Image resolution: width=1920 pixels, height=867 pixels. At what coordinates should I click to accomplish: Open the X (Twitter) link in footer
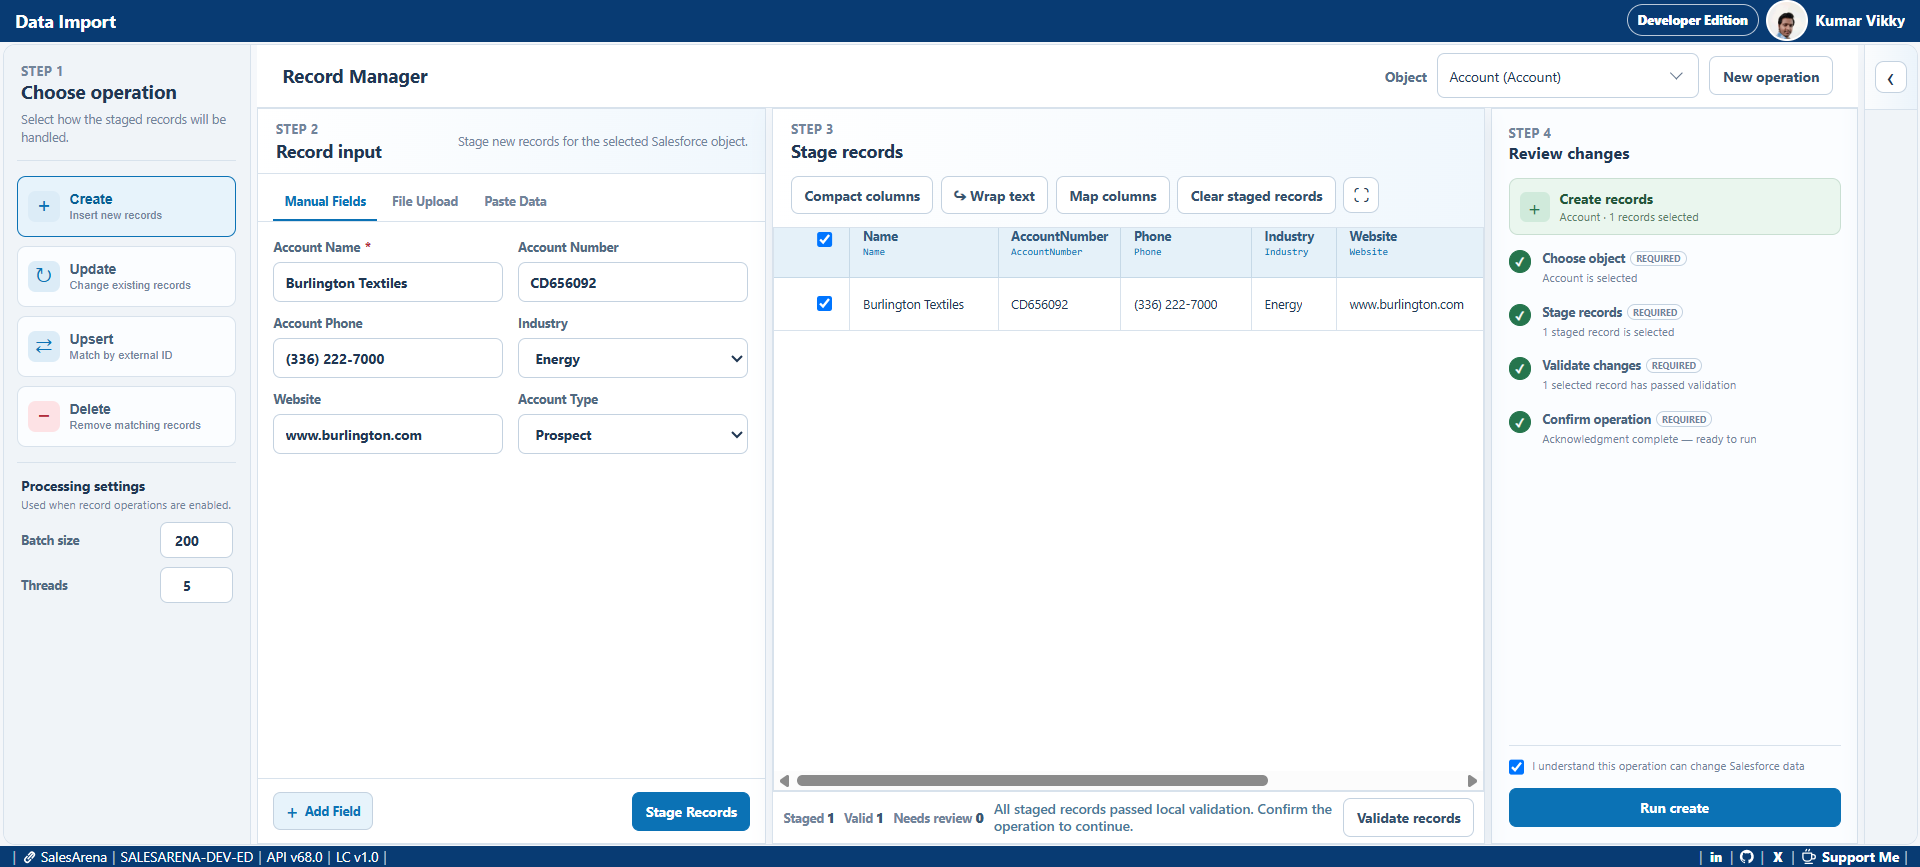pyautogui.click(x=1778, y=857)
